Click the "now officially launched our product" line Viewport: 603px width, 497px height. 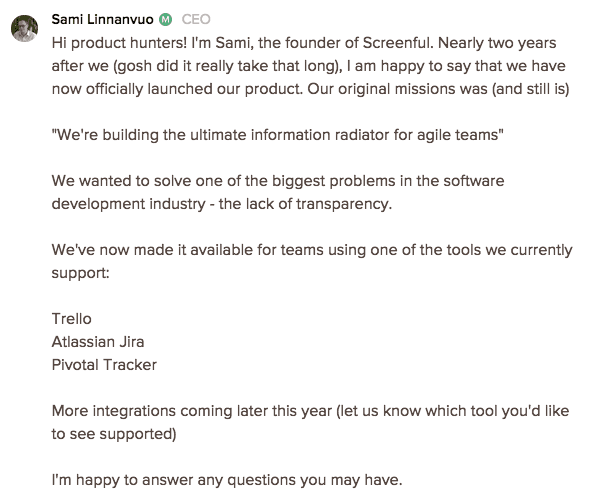pos(310,89)
